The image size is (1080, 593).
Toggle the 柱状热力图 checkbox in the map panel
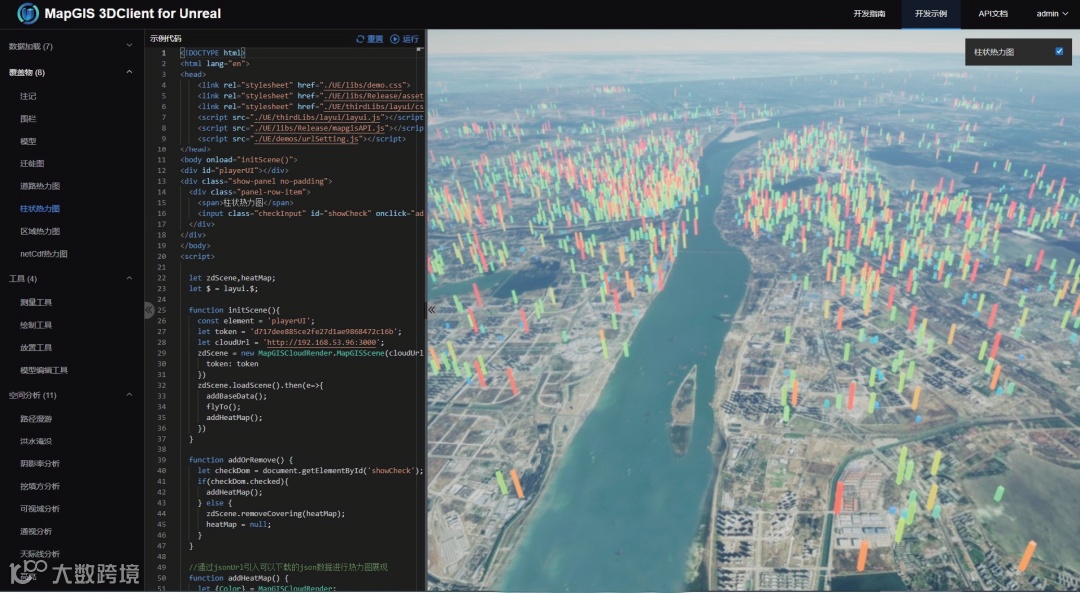[1059, 51]
